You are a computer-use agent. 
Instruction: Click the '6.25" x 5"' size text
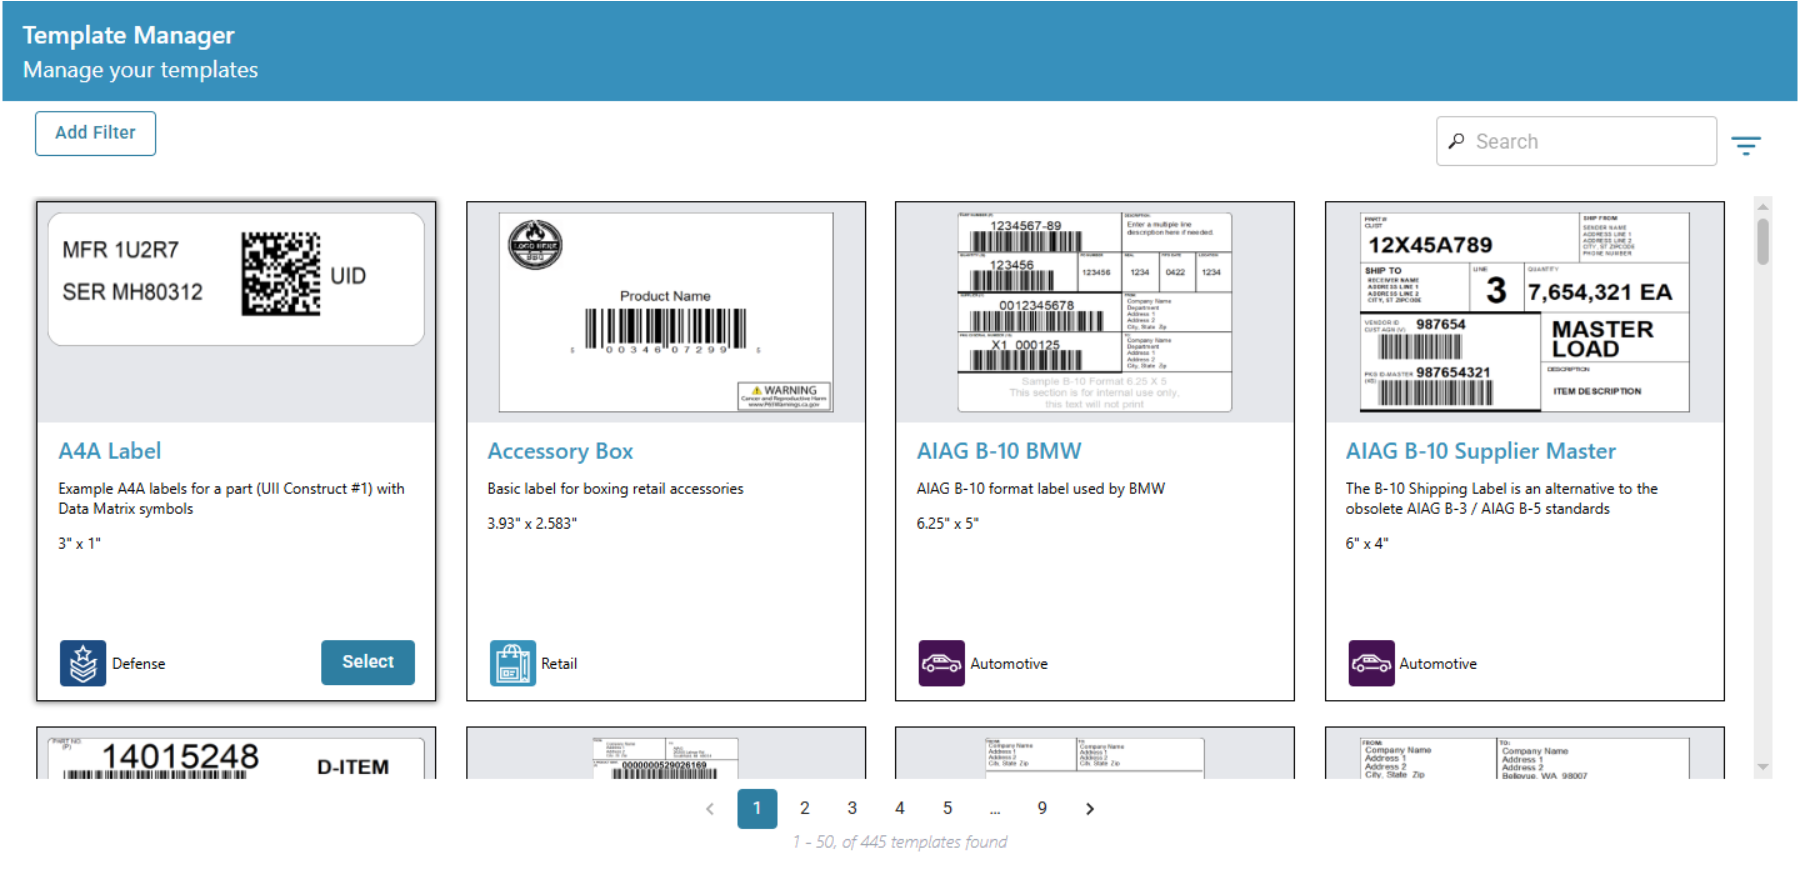tap(947, 524)
